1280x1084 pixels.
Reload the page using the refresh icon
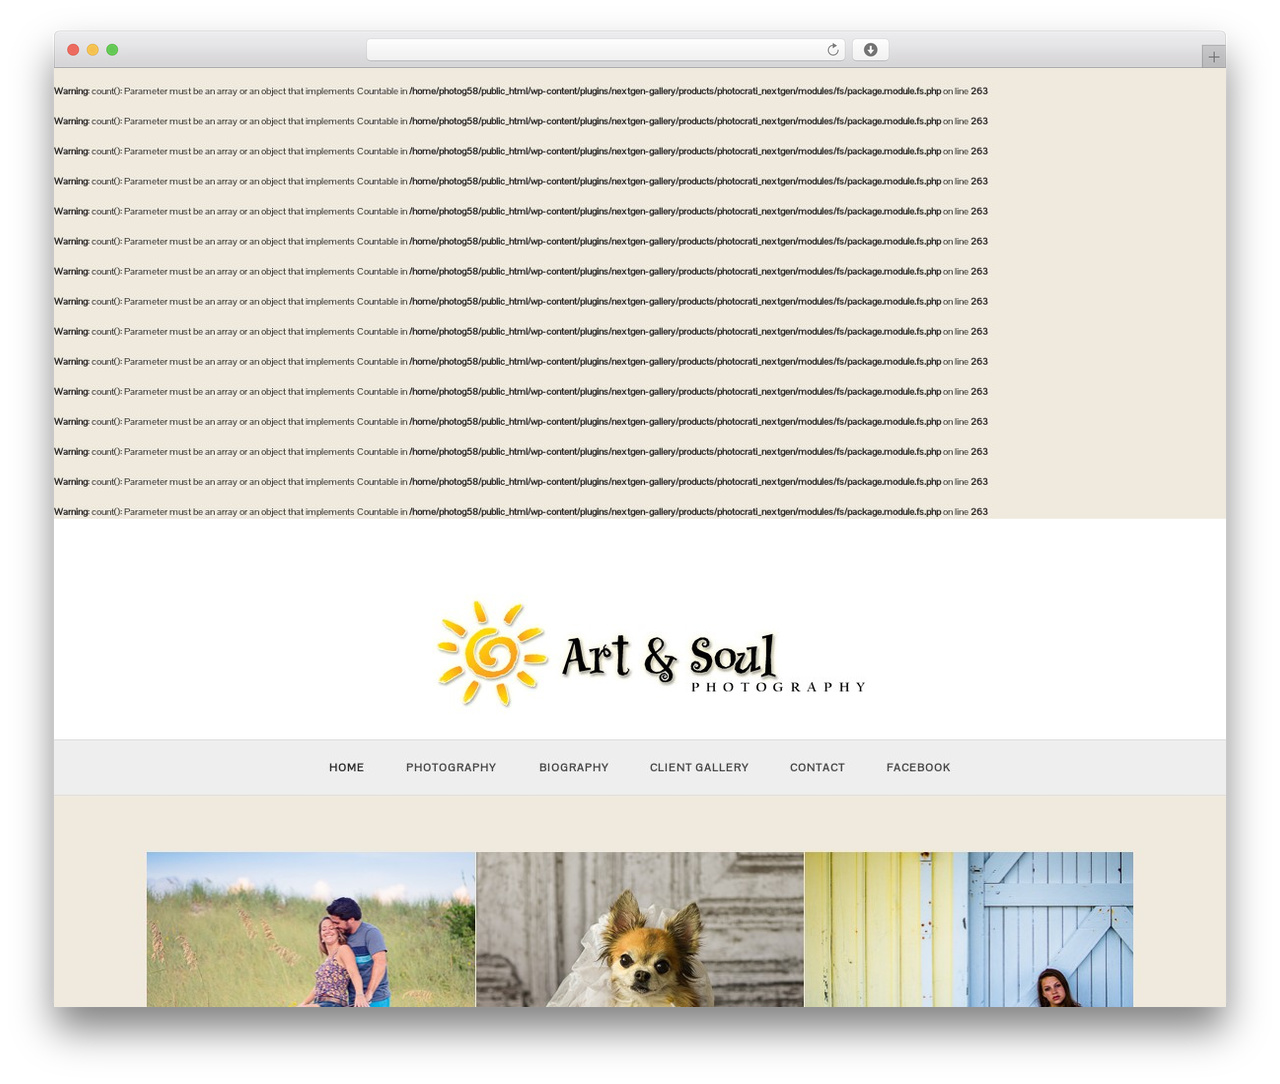[x=832, y=50]
